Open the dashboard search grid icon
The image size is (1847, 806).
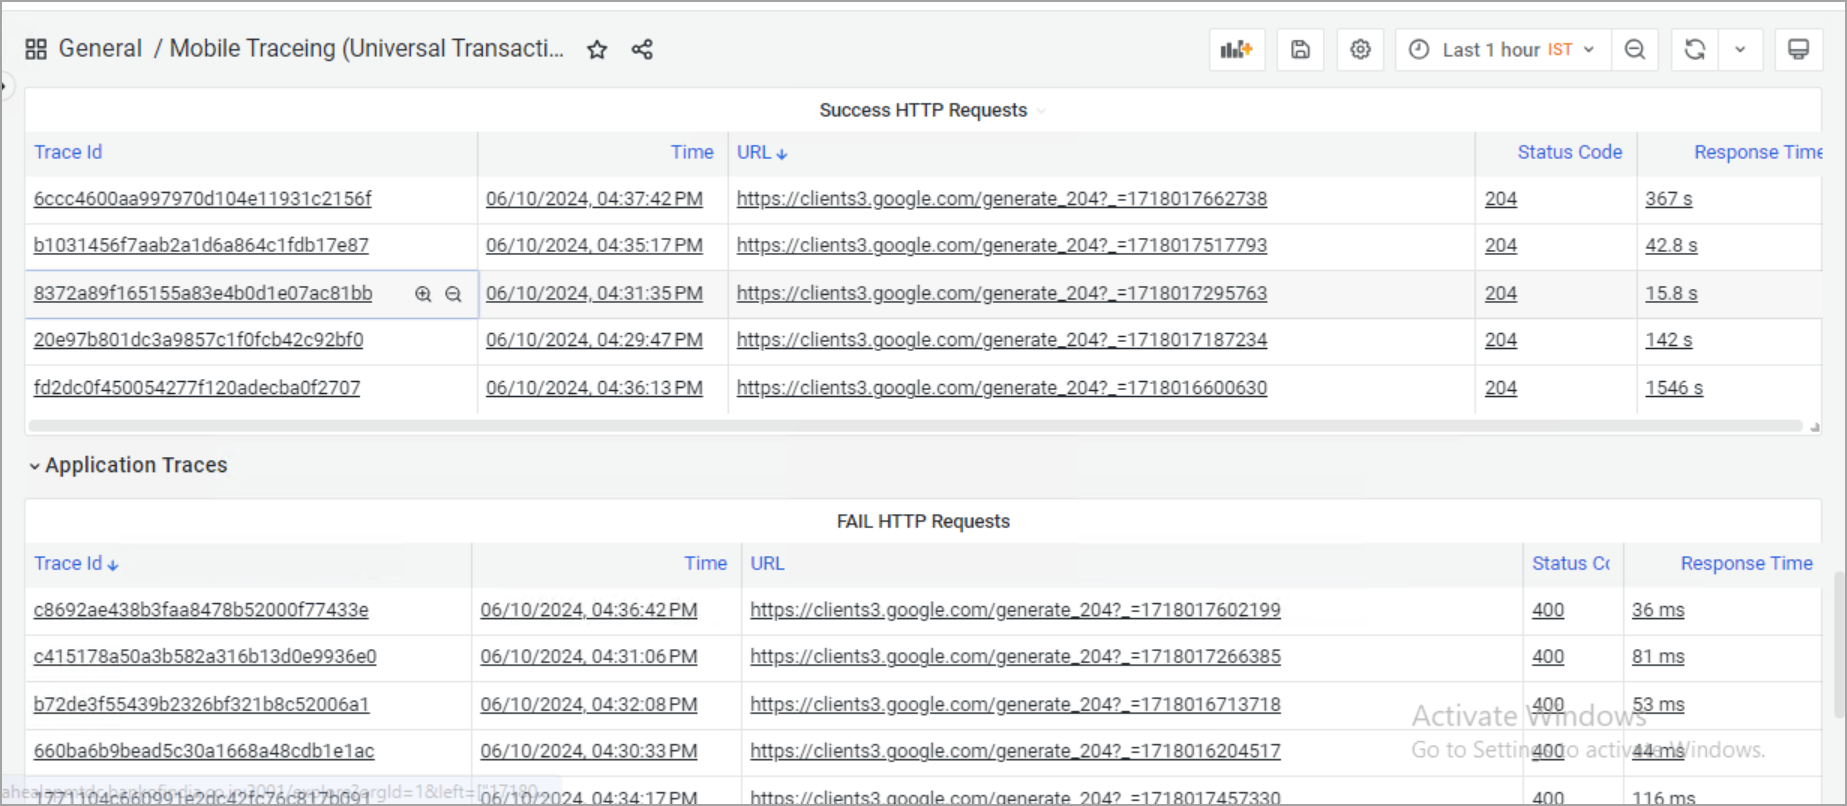[36, 49]
